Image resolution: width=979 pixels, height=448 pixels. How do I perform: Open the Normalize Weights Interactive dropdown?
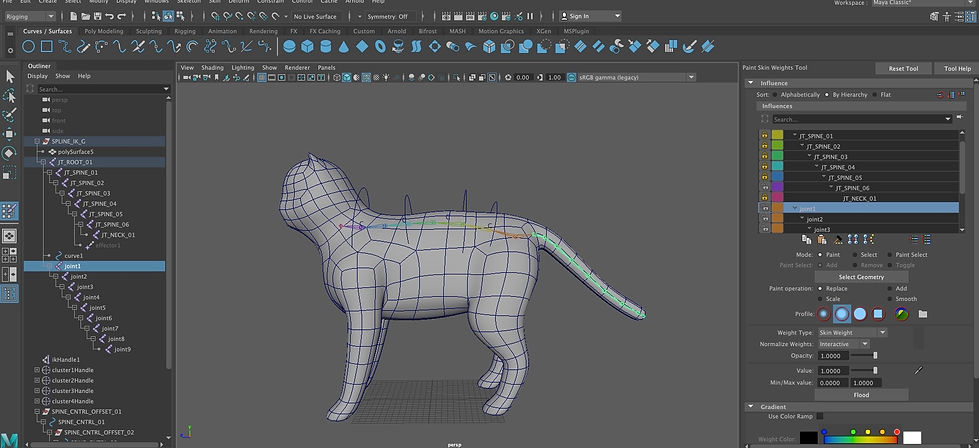point(843,344)
